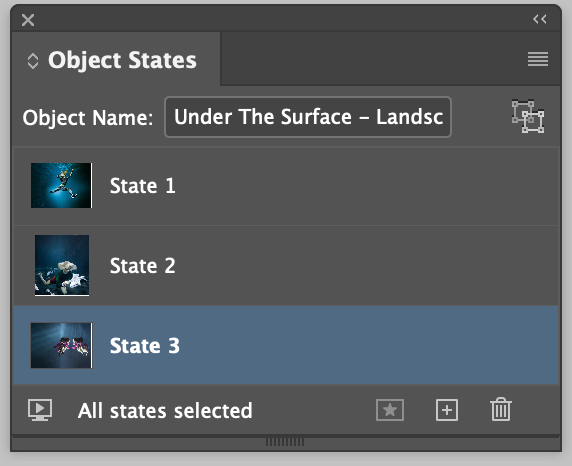This screenshot has width=572, height=466.
Task: Open the Object States panel menu
Action: click(538, 59)
